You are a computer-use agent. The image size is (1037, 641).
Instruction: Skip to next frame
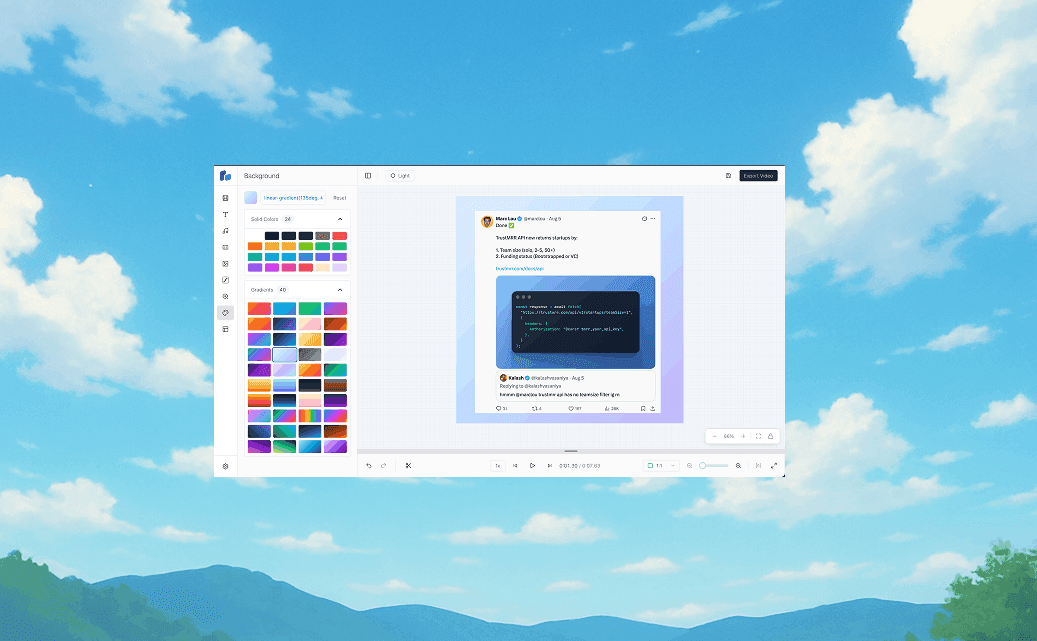tap(550, 466)
